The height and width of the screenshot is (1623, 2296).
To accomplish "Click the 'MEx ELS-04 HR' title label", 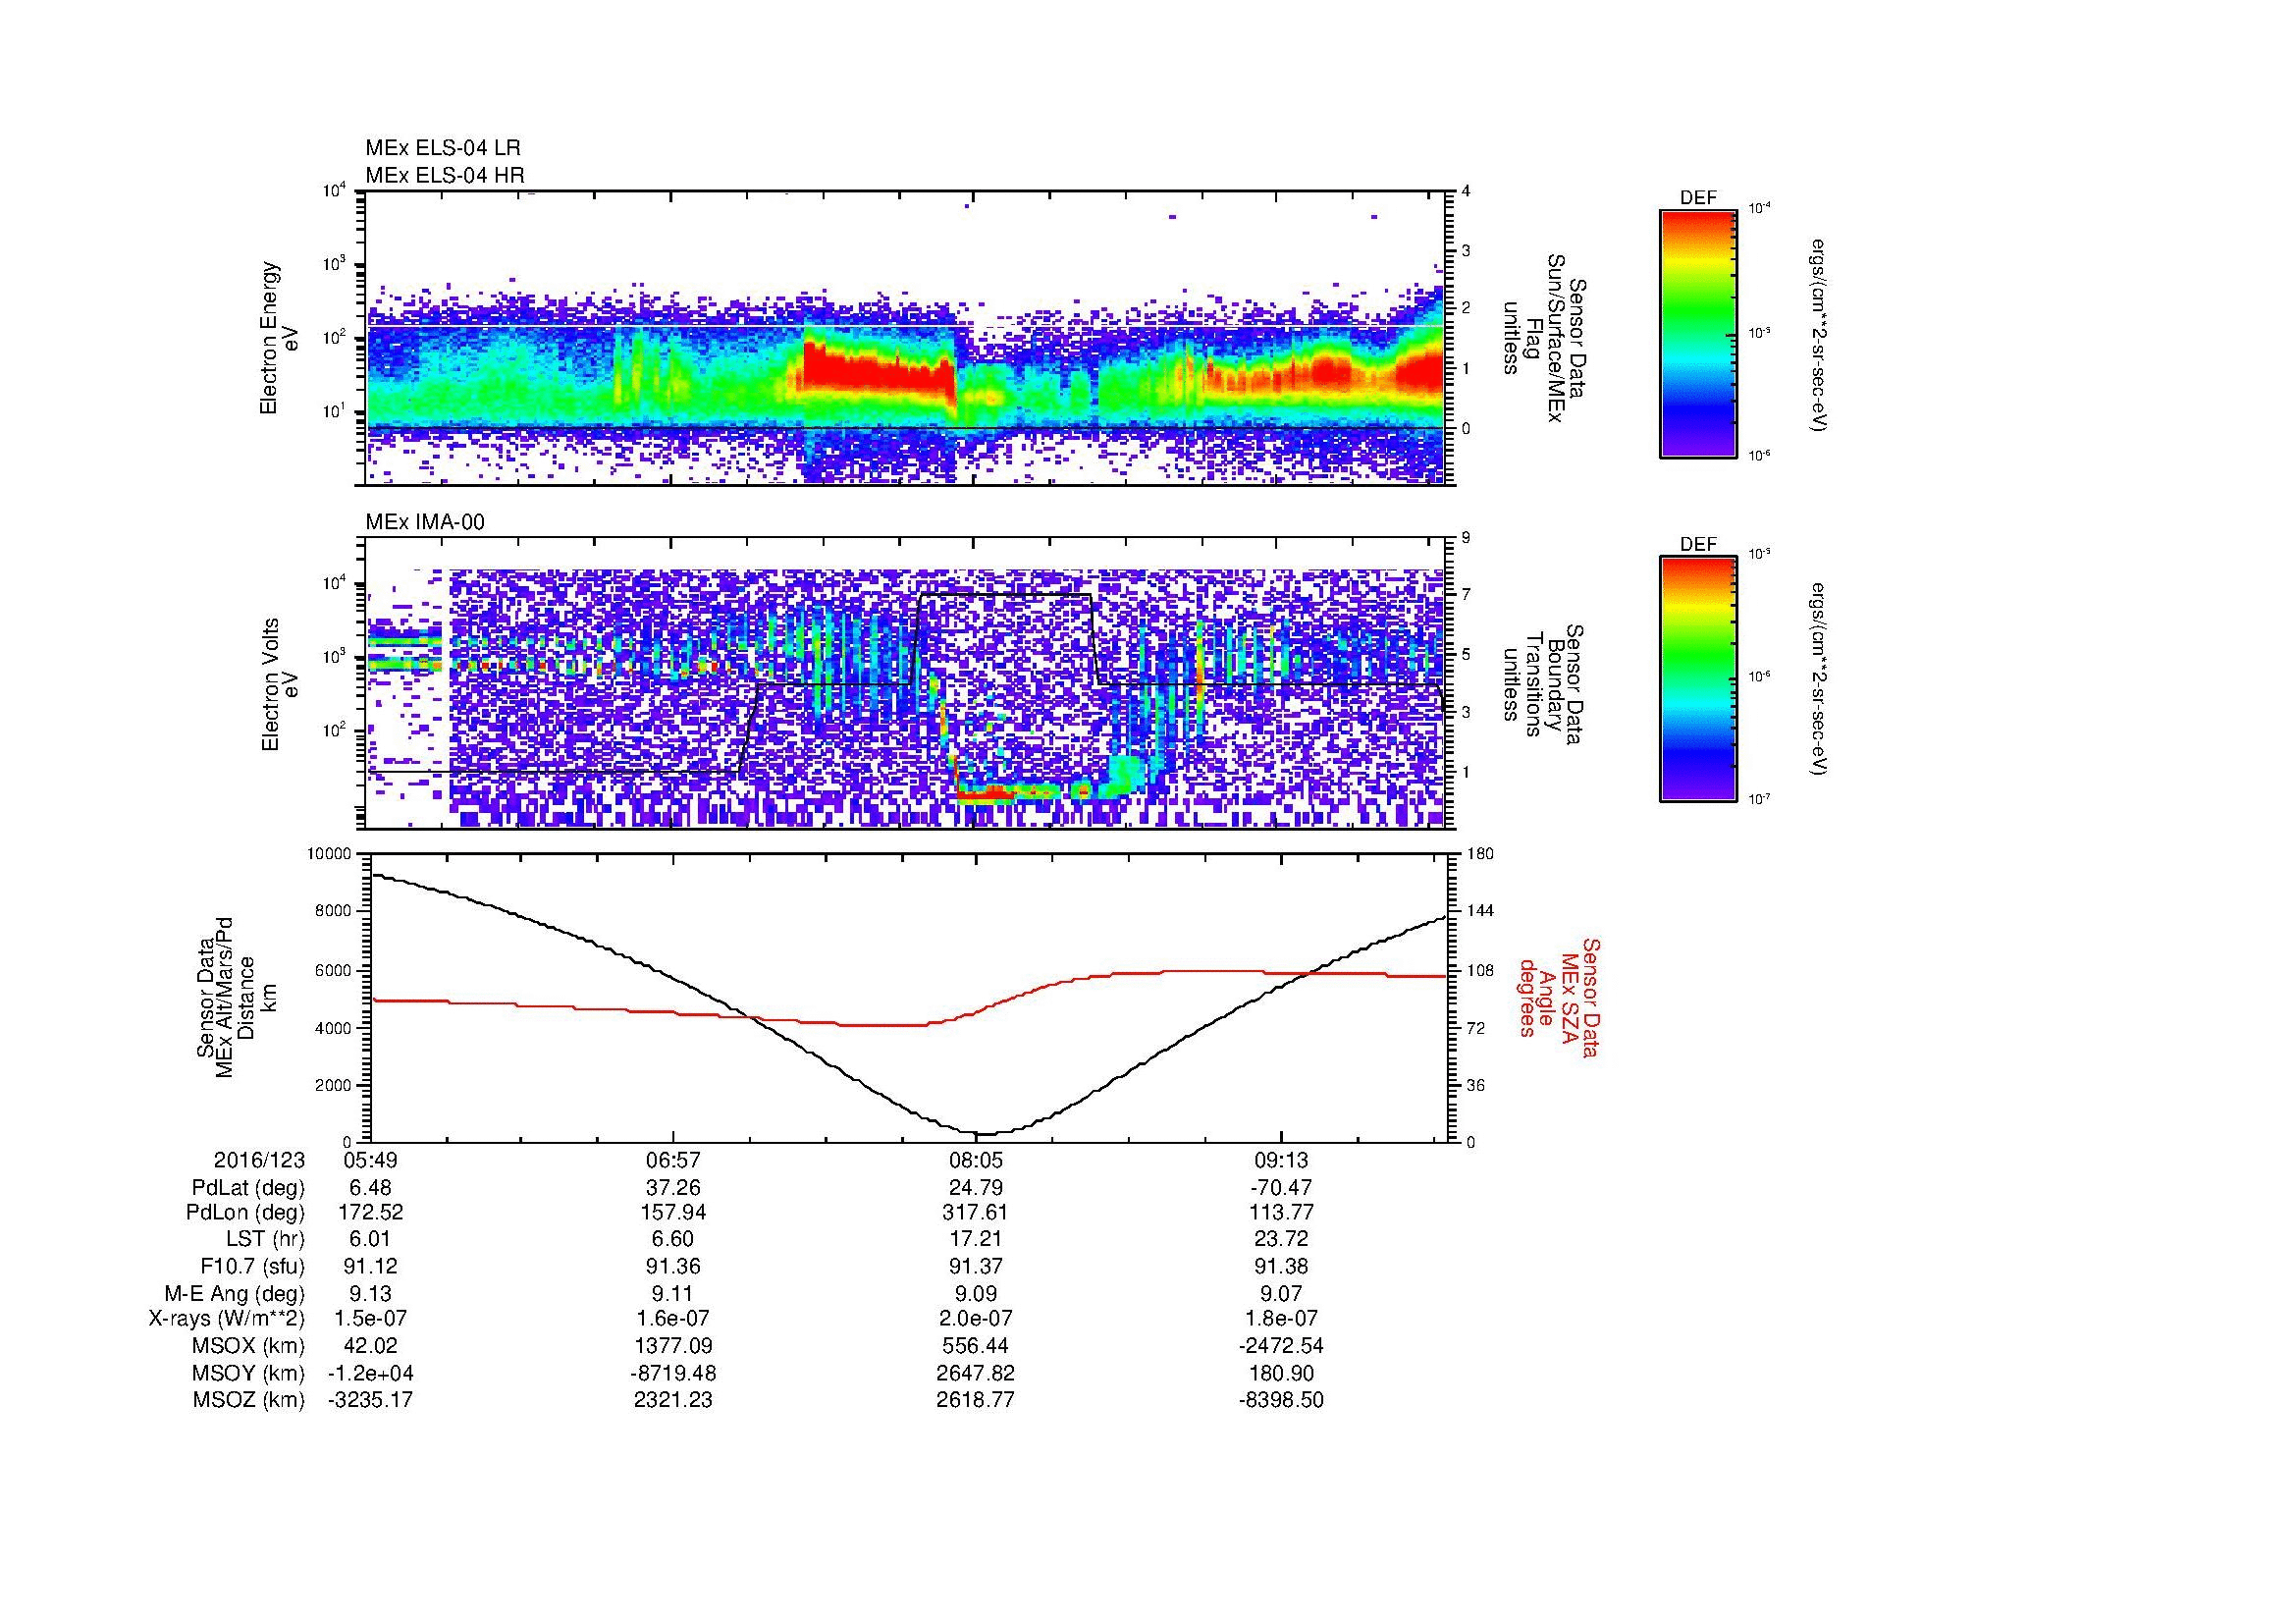I will click(x=444, y=175).
